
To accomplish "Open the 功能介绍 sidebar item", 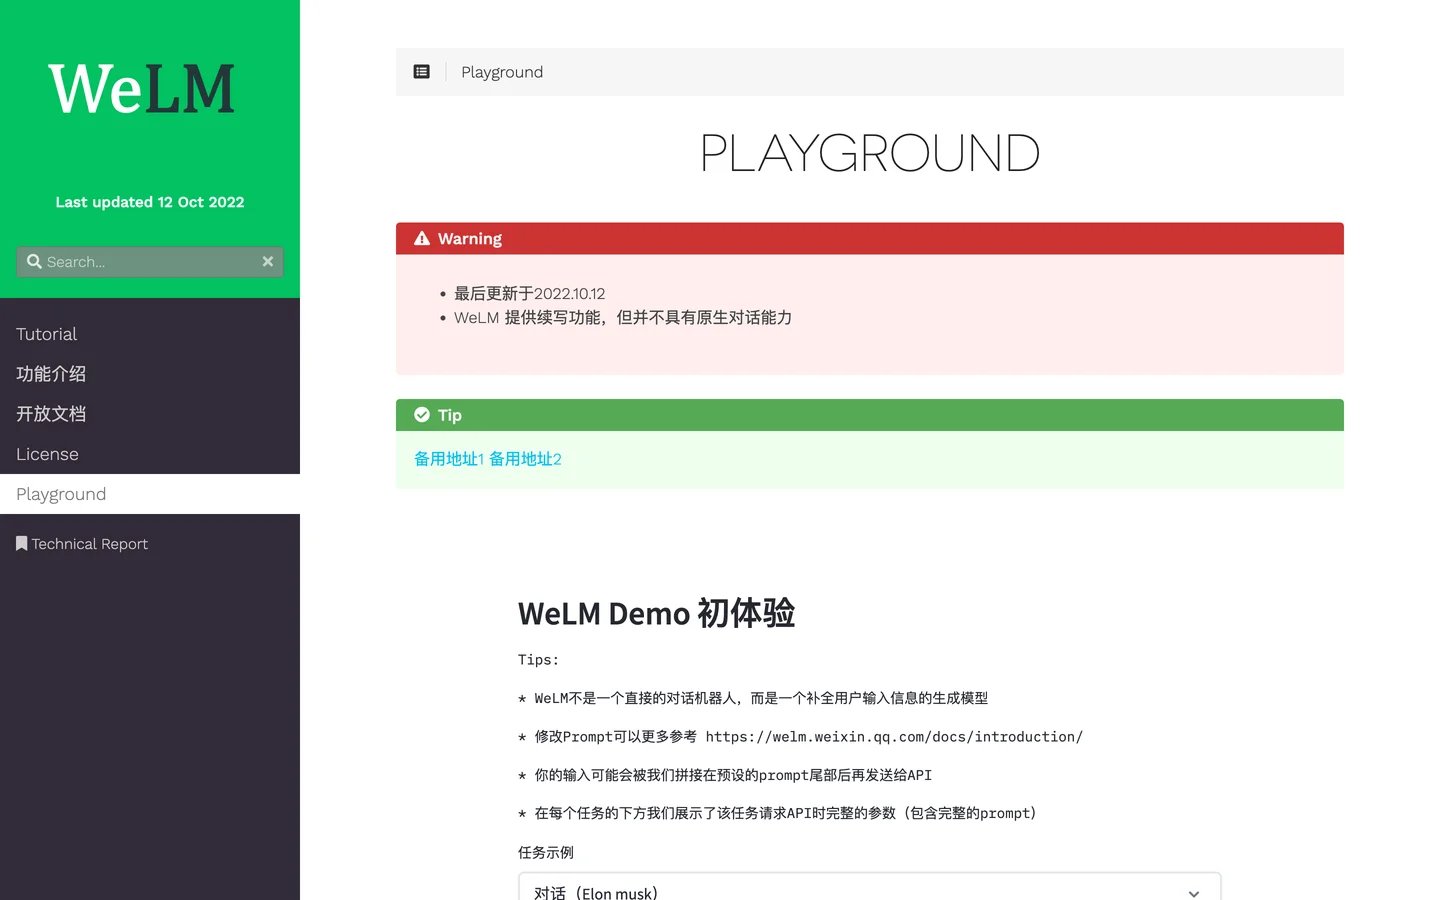I will click(150, 374).
